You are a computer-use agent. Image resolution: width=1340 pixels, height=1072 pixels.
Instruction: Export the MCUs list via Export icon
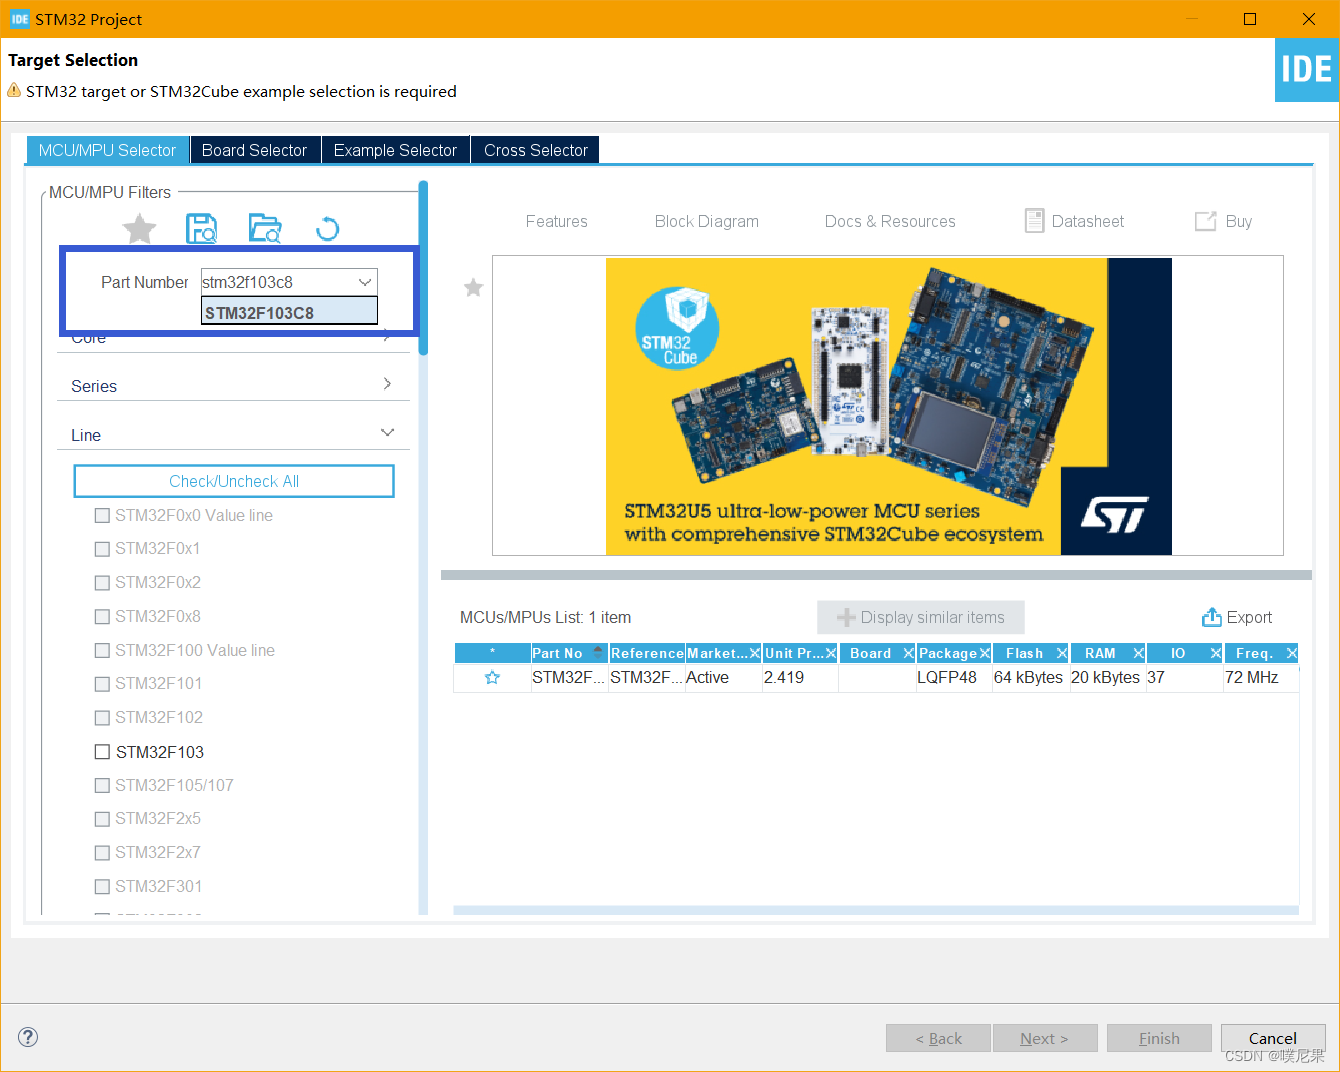pos(1211,617)
